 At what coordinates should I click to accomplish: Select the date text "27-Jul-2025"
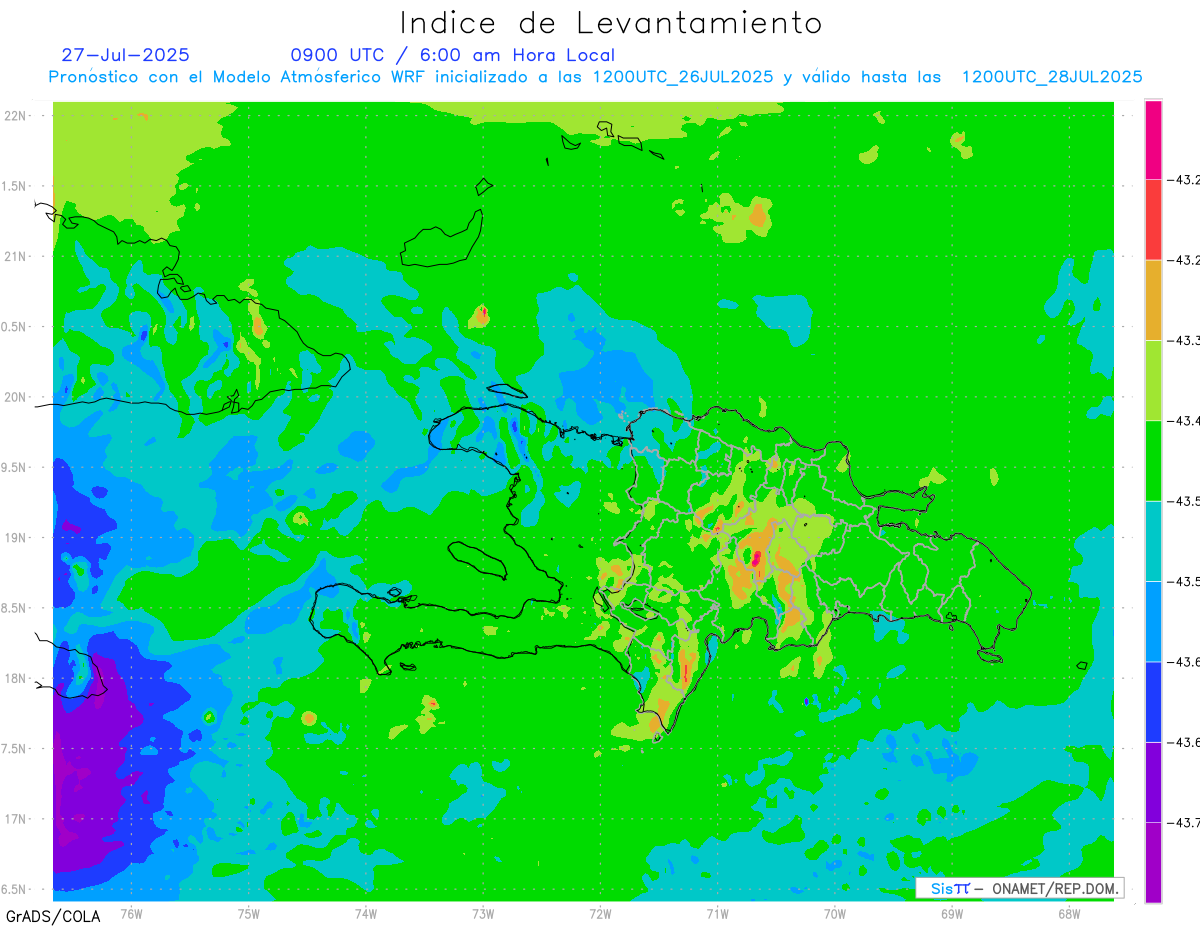(125, 55)
